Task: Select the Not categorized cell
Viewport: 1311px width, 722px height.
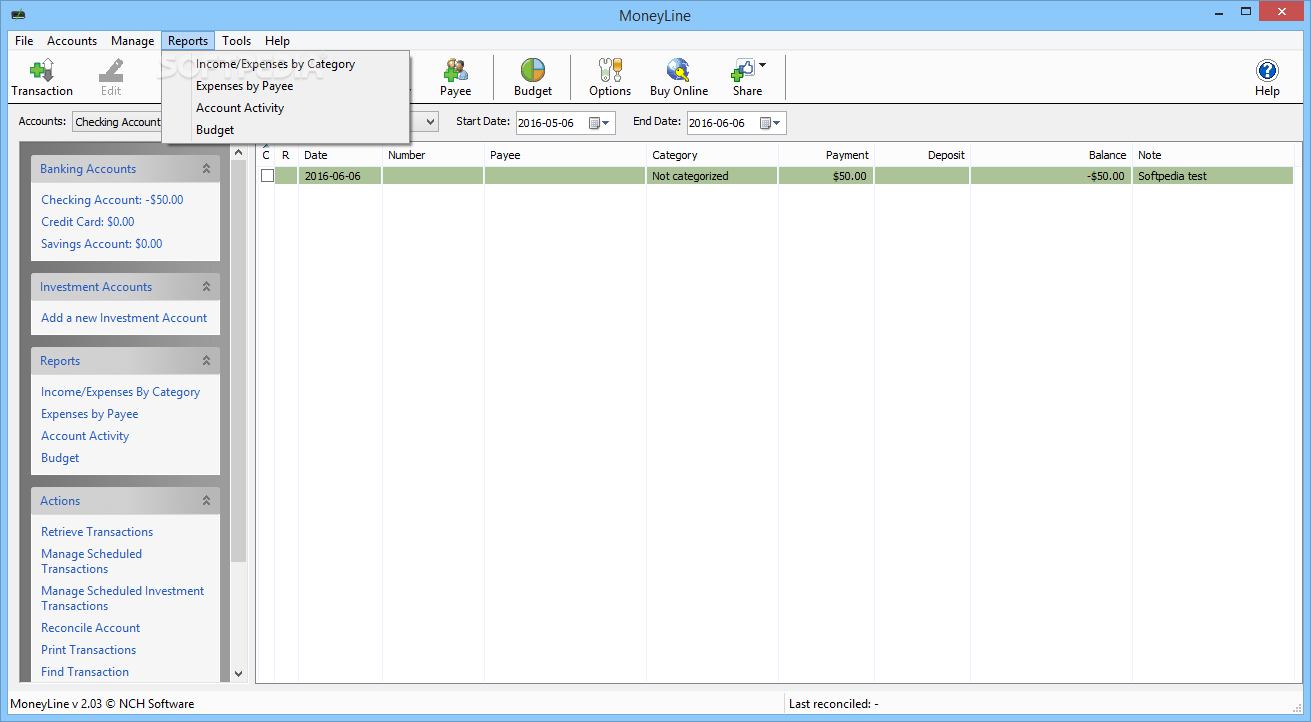Action: coord(712,176)
